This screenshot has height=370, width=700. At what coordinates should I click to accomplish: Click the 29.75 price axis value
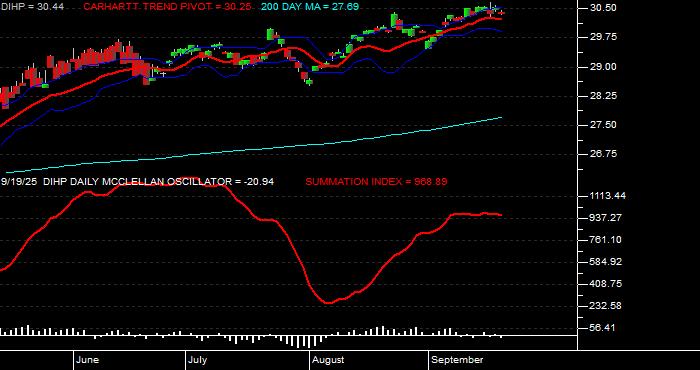coord(604,37)
